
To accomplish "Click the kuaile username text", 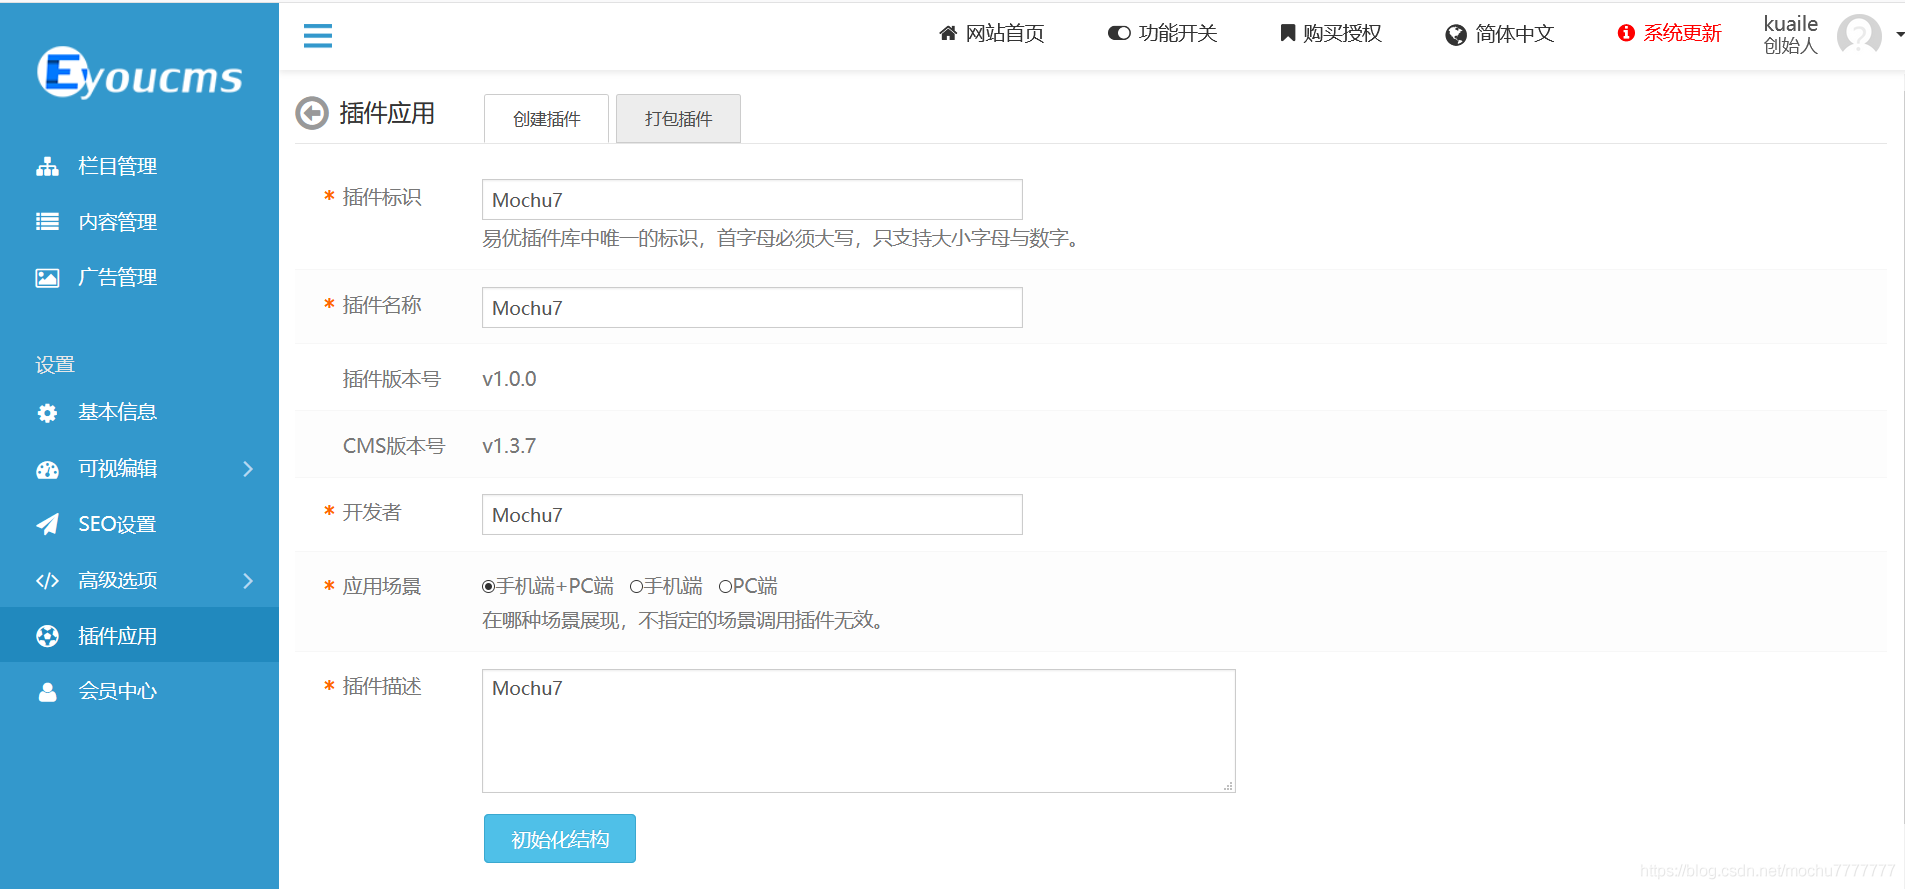I will tap(1790, 23).
